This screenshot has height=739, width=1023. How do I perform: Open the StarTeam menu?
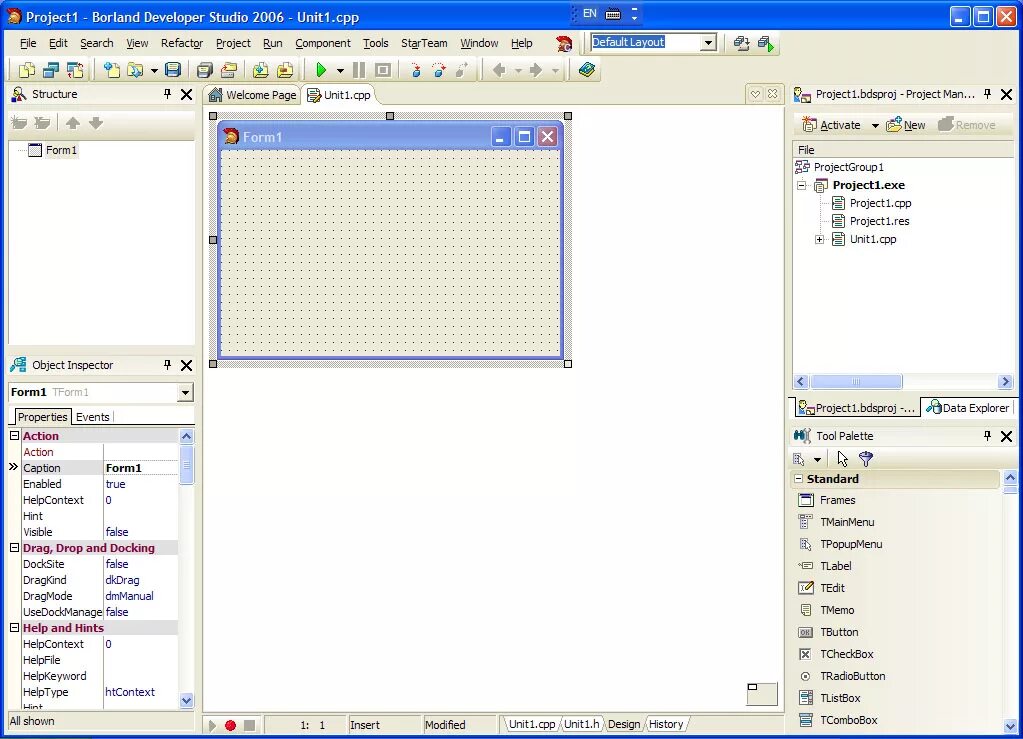(424, 43)
